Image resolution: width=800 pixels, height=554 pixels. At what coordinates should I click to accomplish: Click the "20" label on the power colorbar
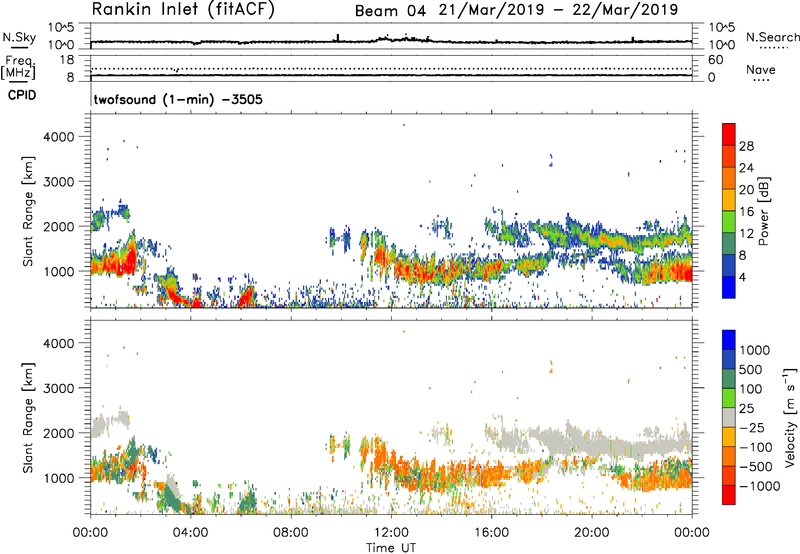click(x=746, y=190)
